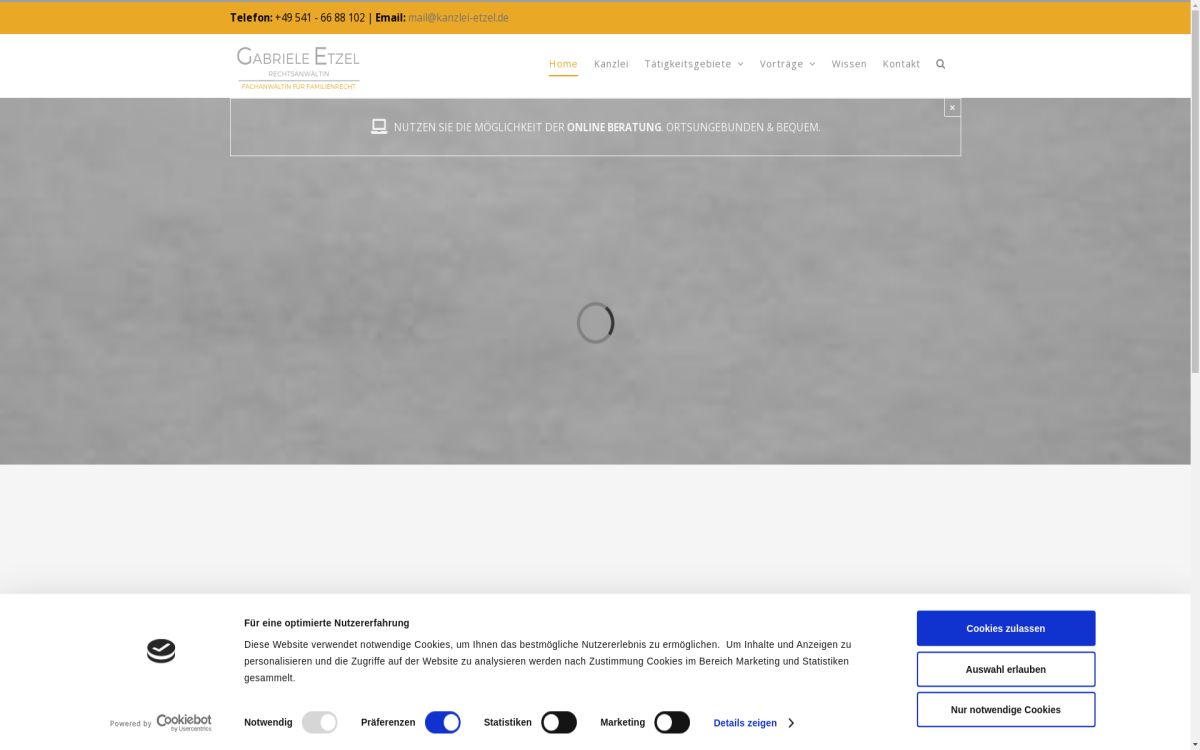Click the Auswahl erlauben button
Viewport: 1200px width, 750px height.
pyautogui.click(x=1005, y=669)
